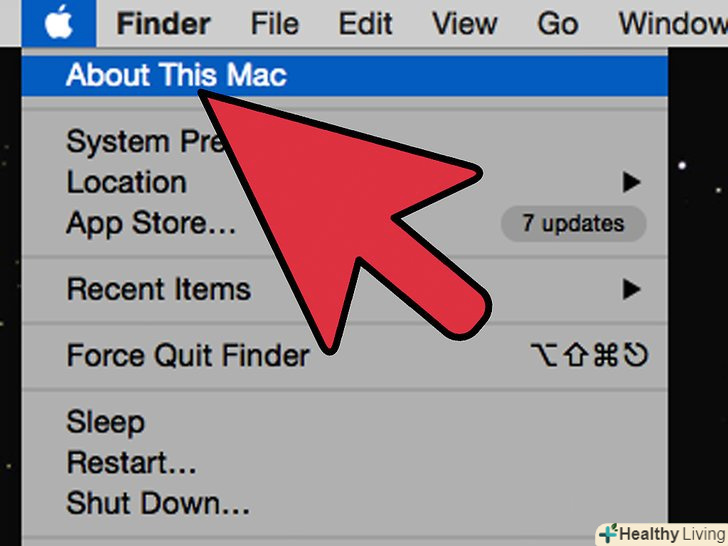
Task: Click the Apple logo menu icon
Action: pos(58,23)
